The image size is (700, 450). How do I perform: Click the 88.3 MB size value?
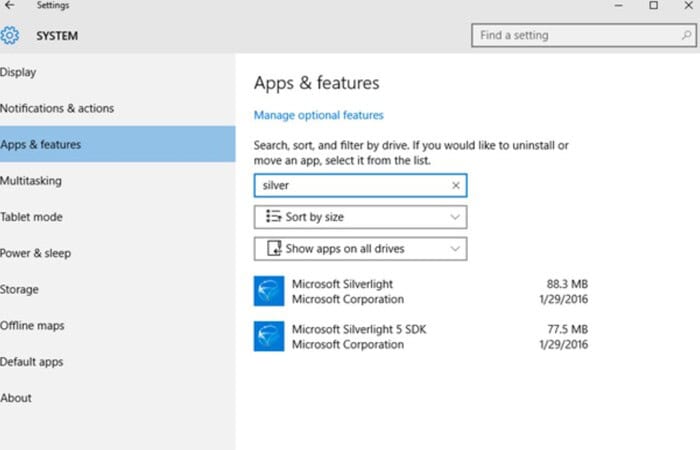[x=567, y=284]
